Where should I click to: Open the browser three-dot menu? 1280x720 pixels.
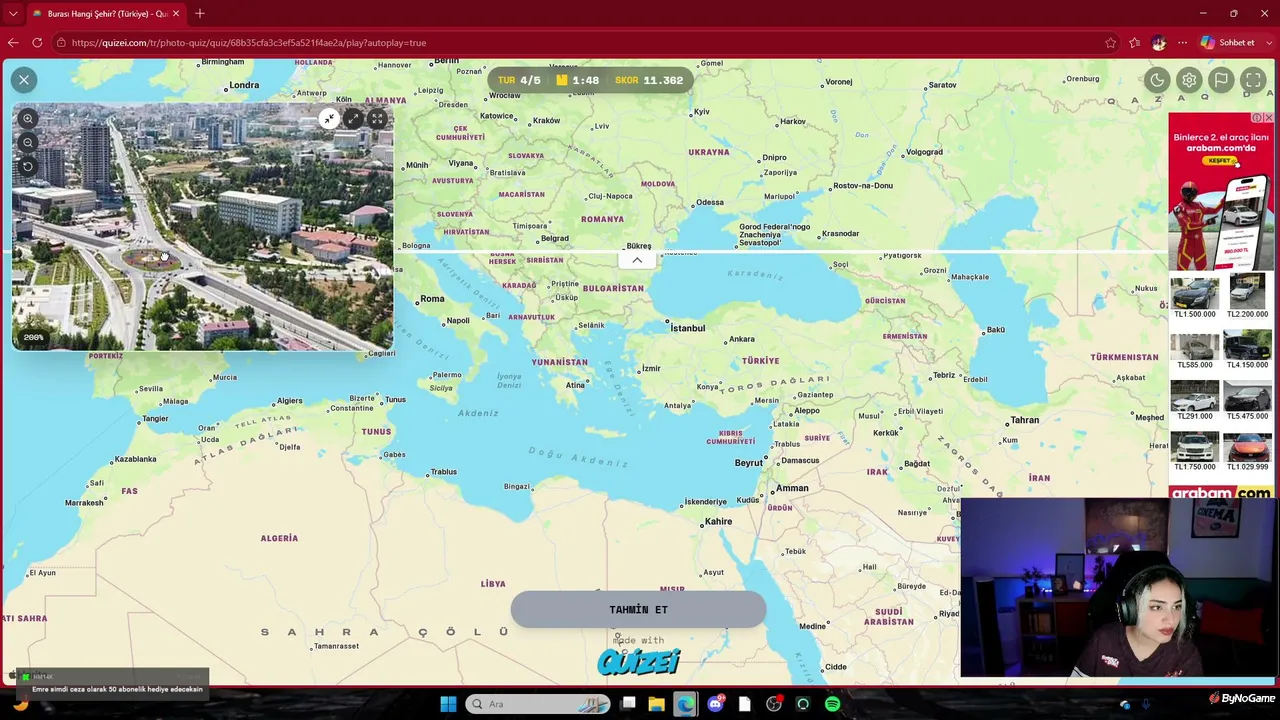1182,43
